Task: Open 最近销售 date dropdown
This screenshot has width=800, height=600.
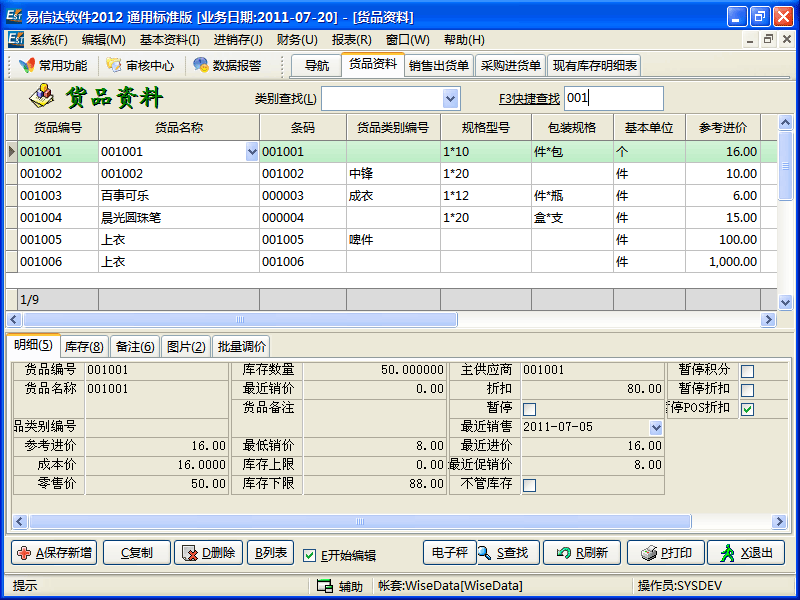Action: 656,427
